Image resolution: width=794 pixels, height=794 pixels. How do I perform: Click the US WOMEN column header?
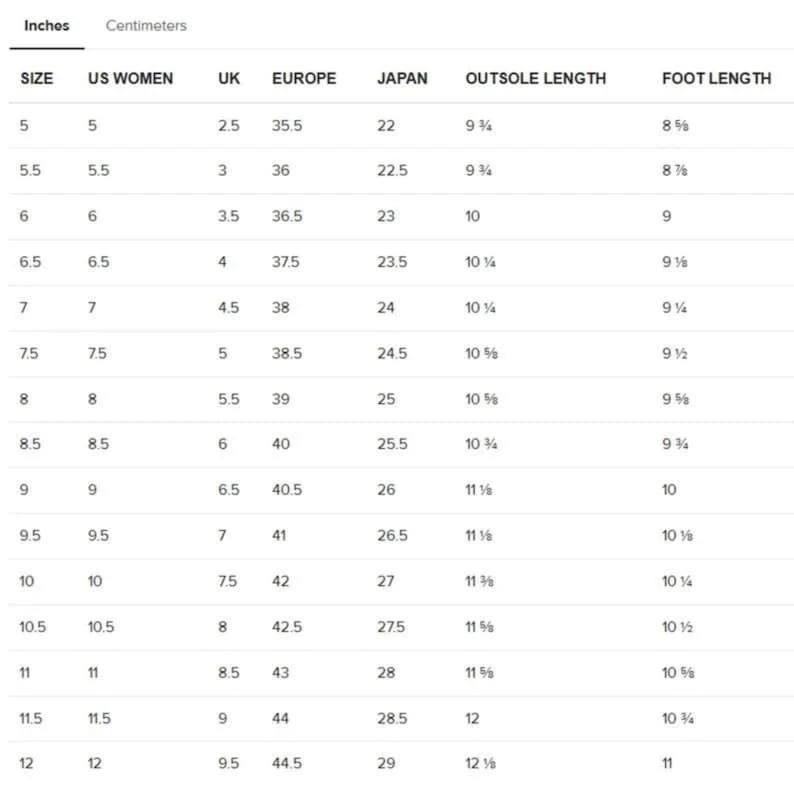[x=131, y=78]
